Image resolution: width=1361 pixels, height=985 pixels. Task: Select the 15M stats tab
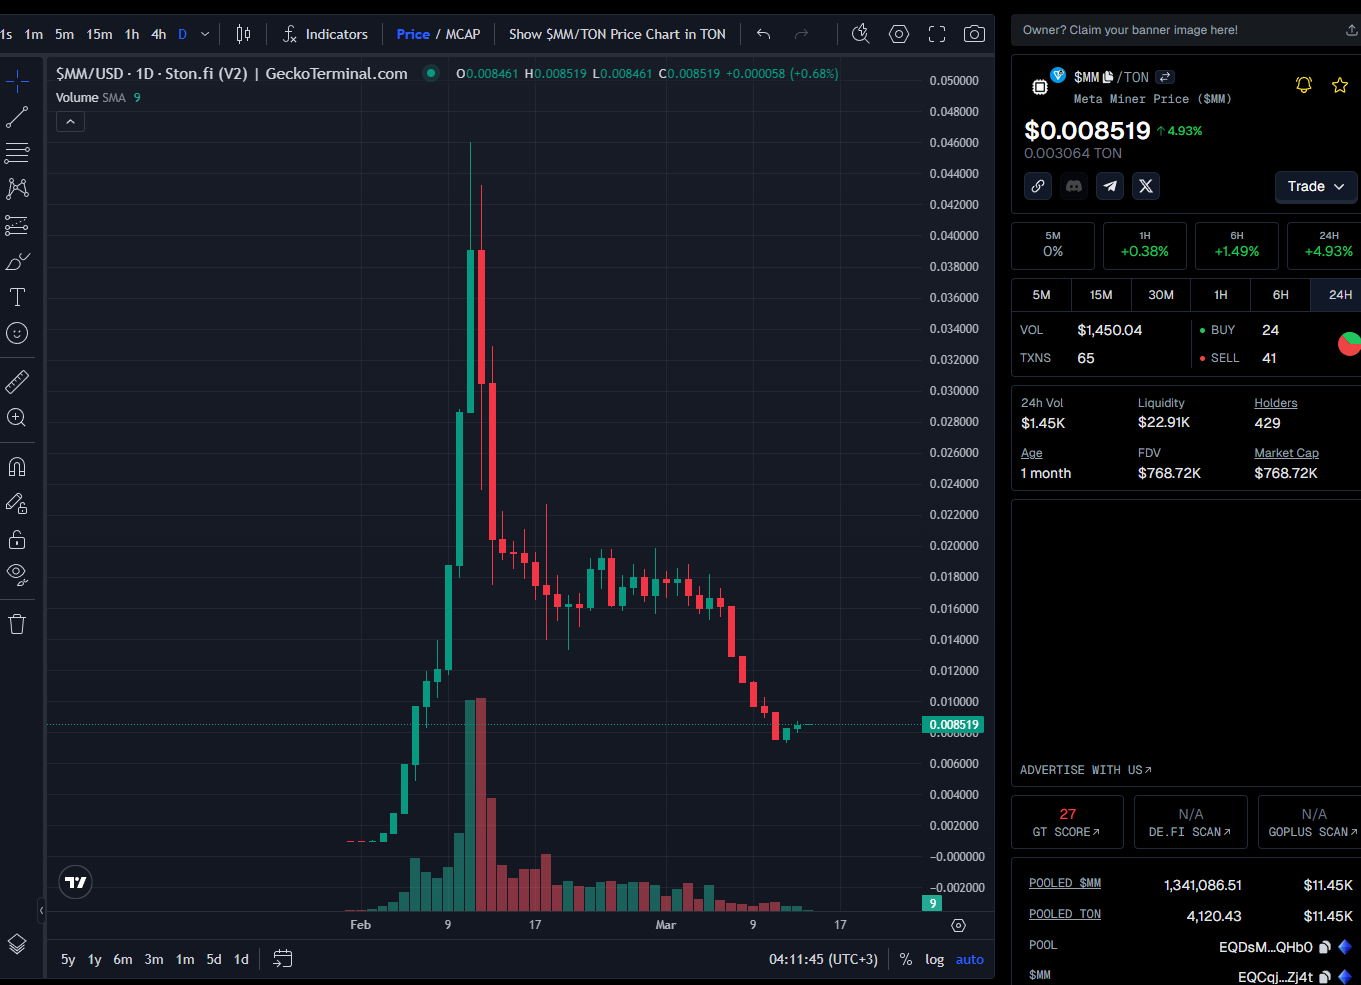pyautogui.click(x=1101, y=295)
